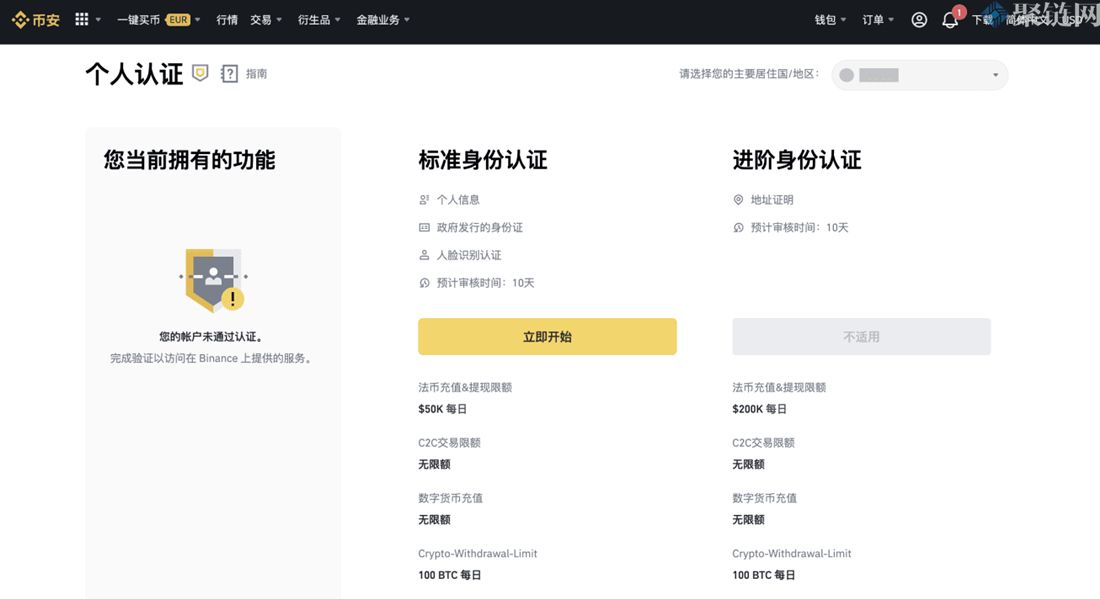The height and width of the screenshot is (599, 1100).
Task: Click the 个人信息 person icon
Action: tap(424, 199)
